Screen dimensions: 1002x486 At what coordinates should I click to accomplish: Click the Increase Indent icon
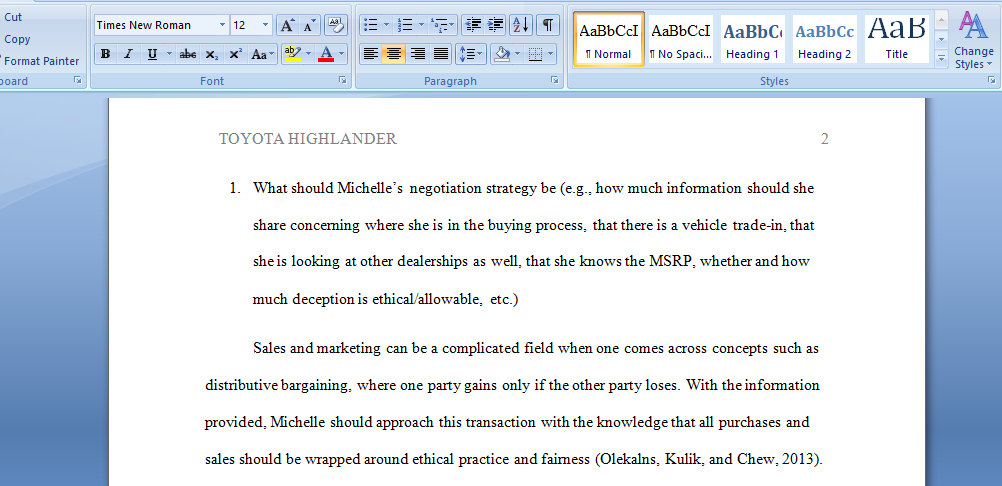tap(495, 26)
